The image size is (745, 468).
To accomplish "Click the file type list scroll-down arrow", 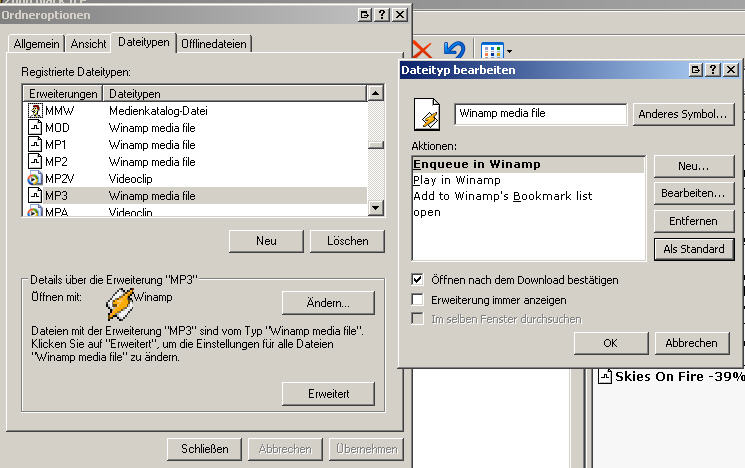I will pos(376,208).
